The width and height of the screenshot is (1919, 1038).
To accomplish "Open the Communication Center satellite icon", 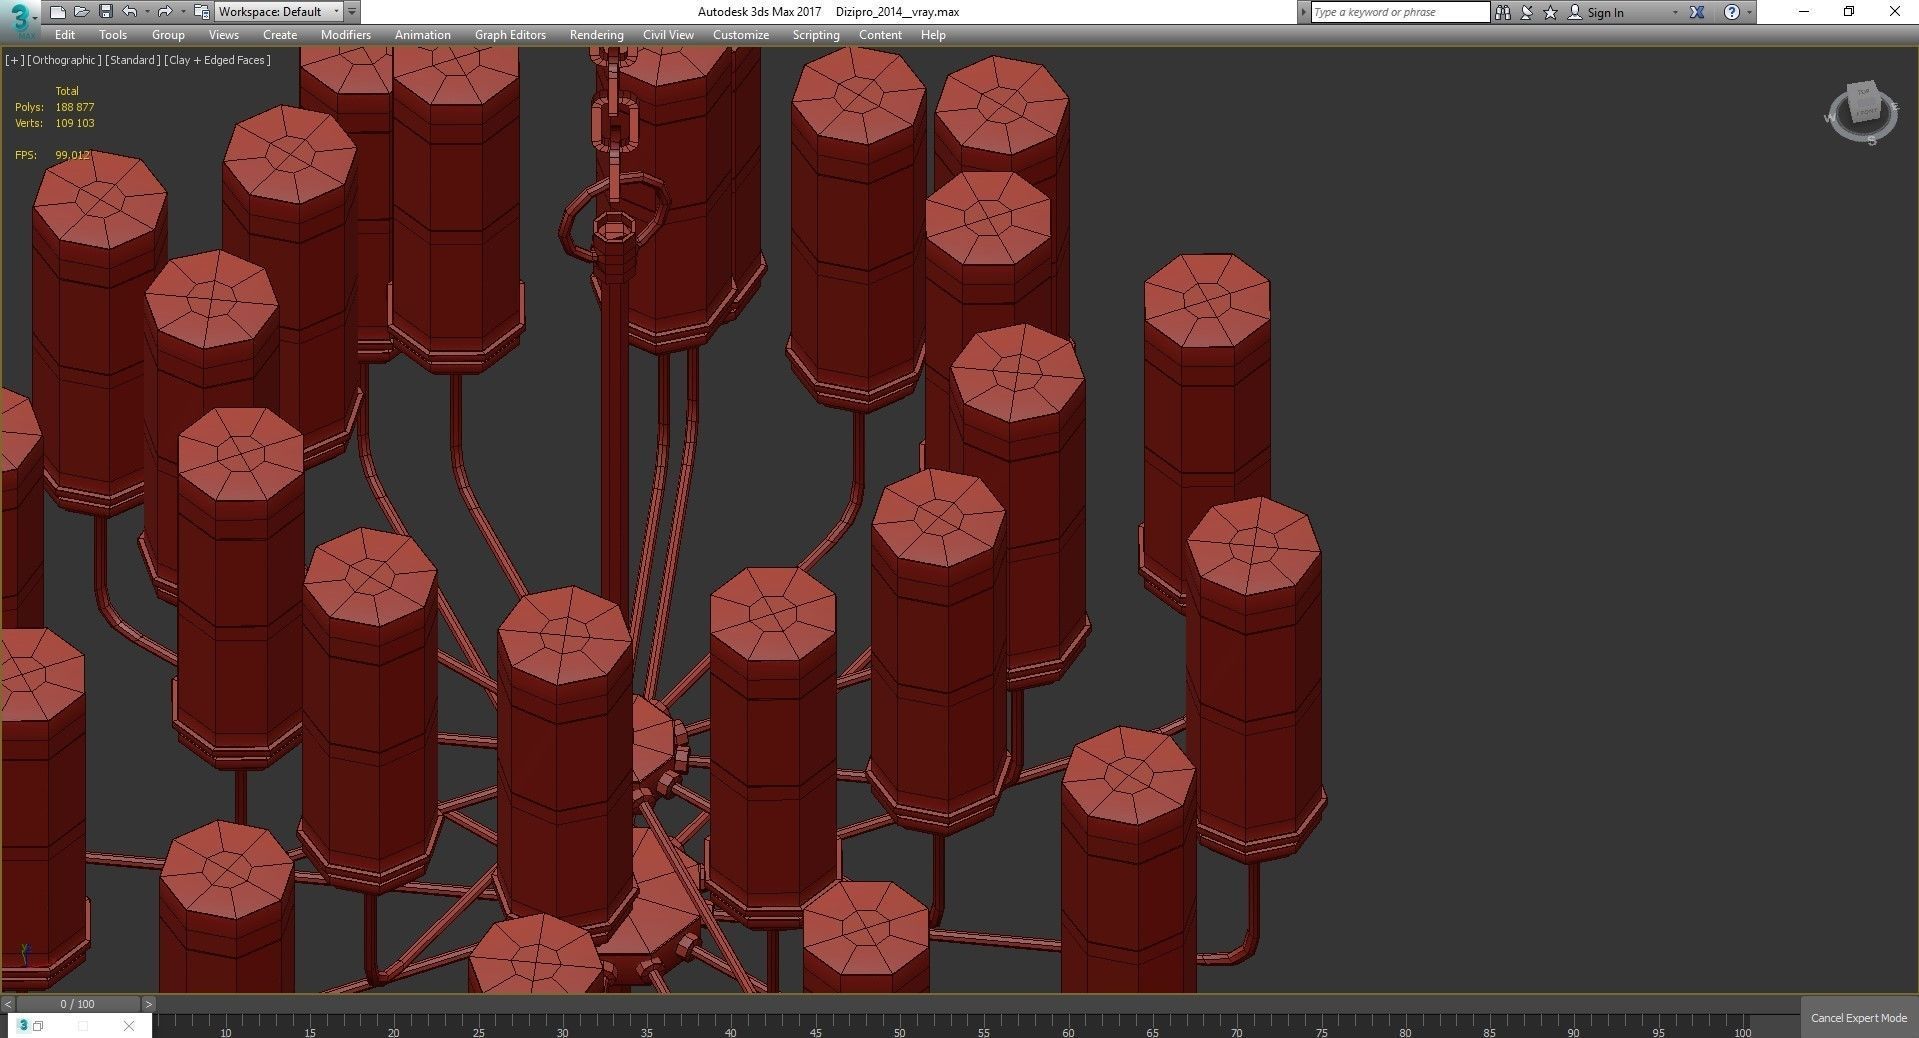I will pyautogui.click(x=1527, y=12).
